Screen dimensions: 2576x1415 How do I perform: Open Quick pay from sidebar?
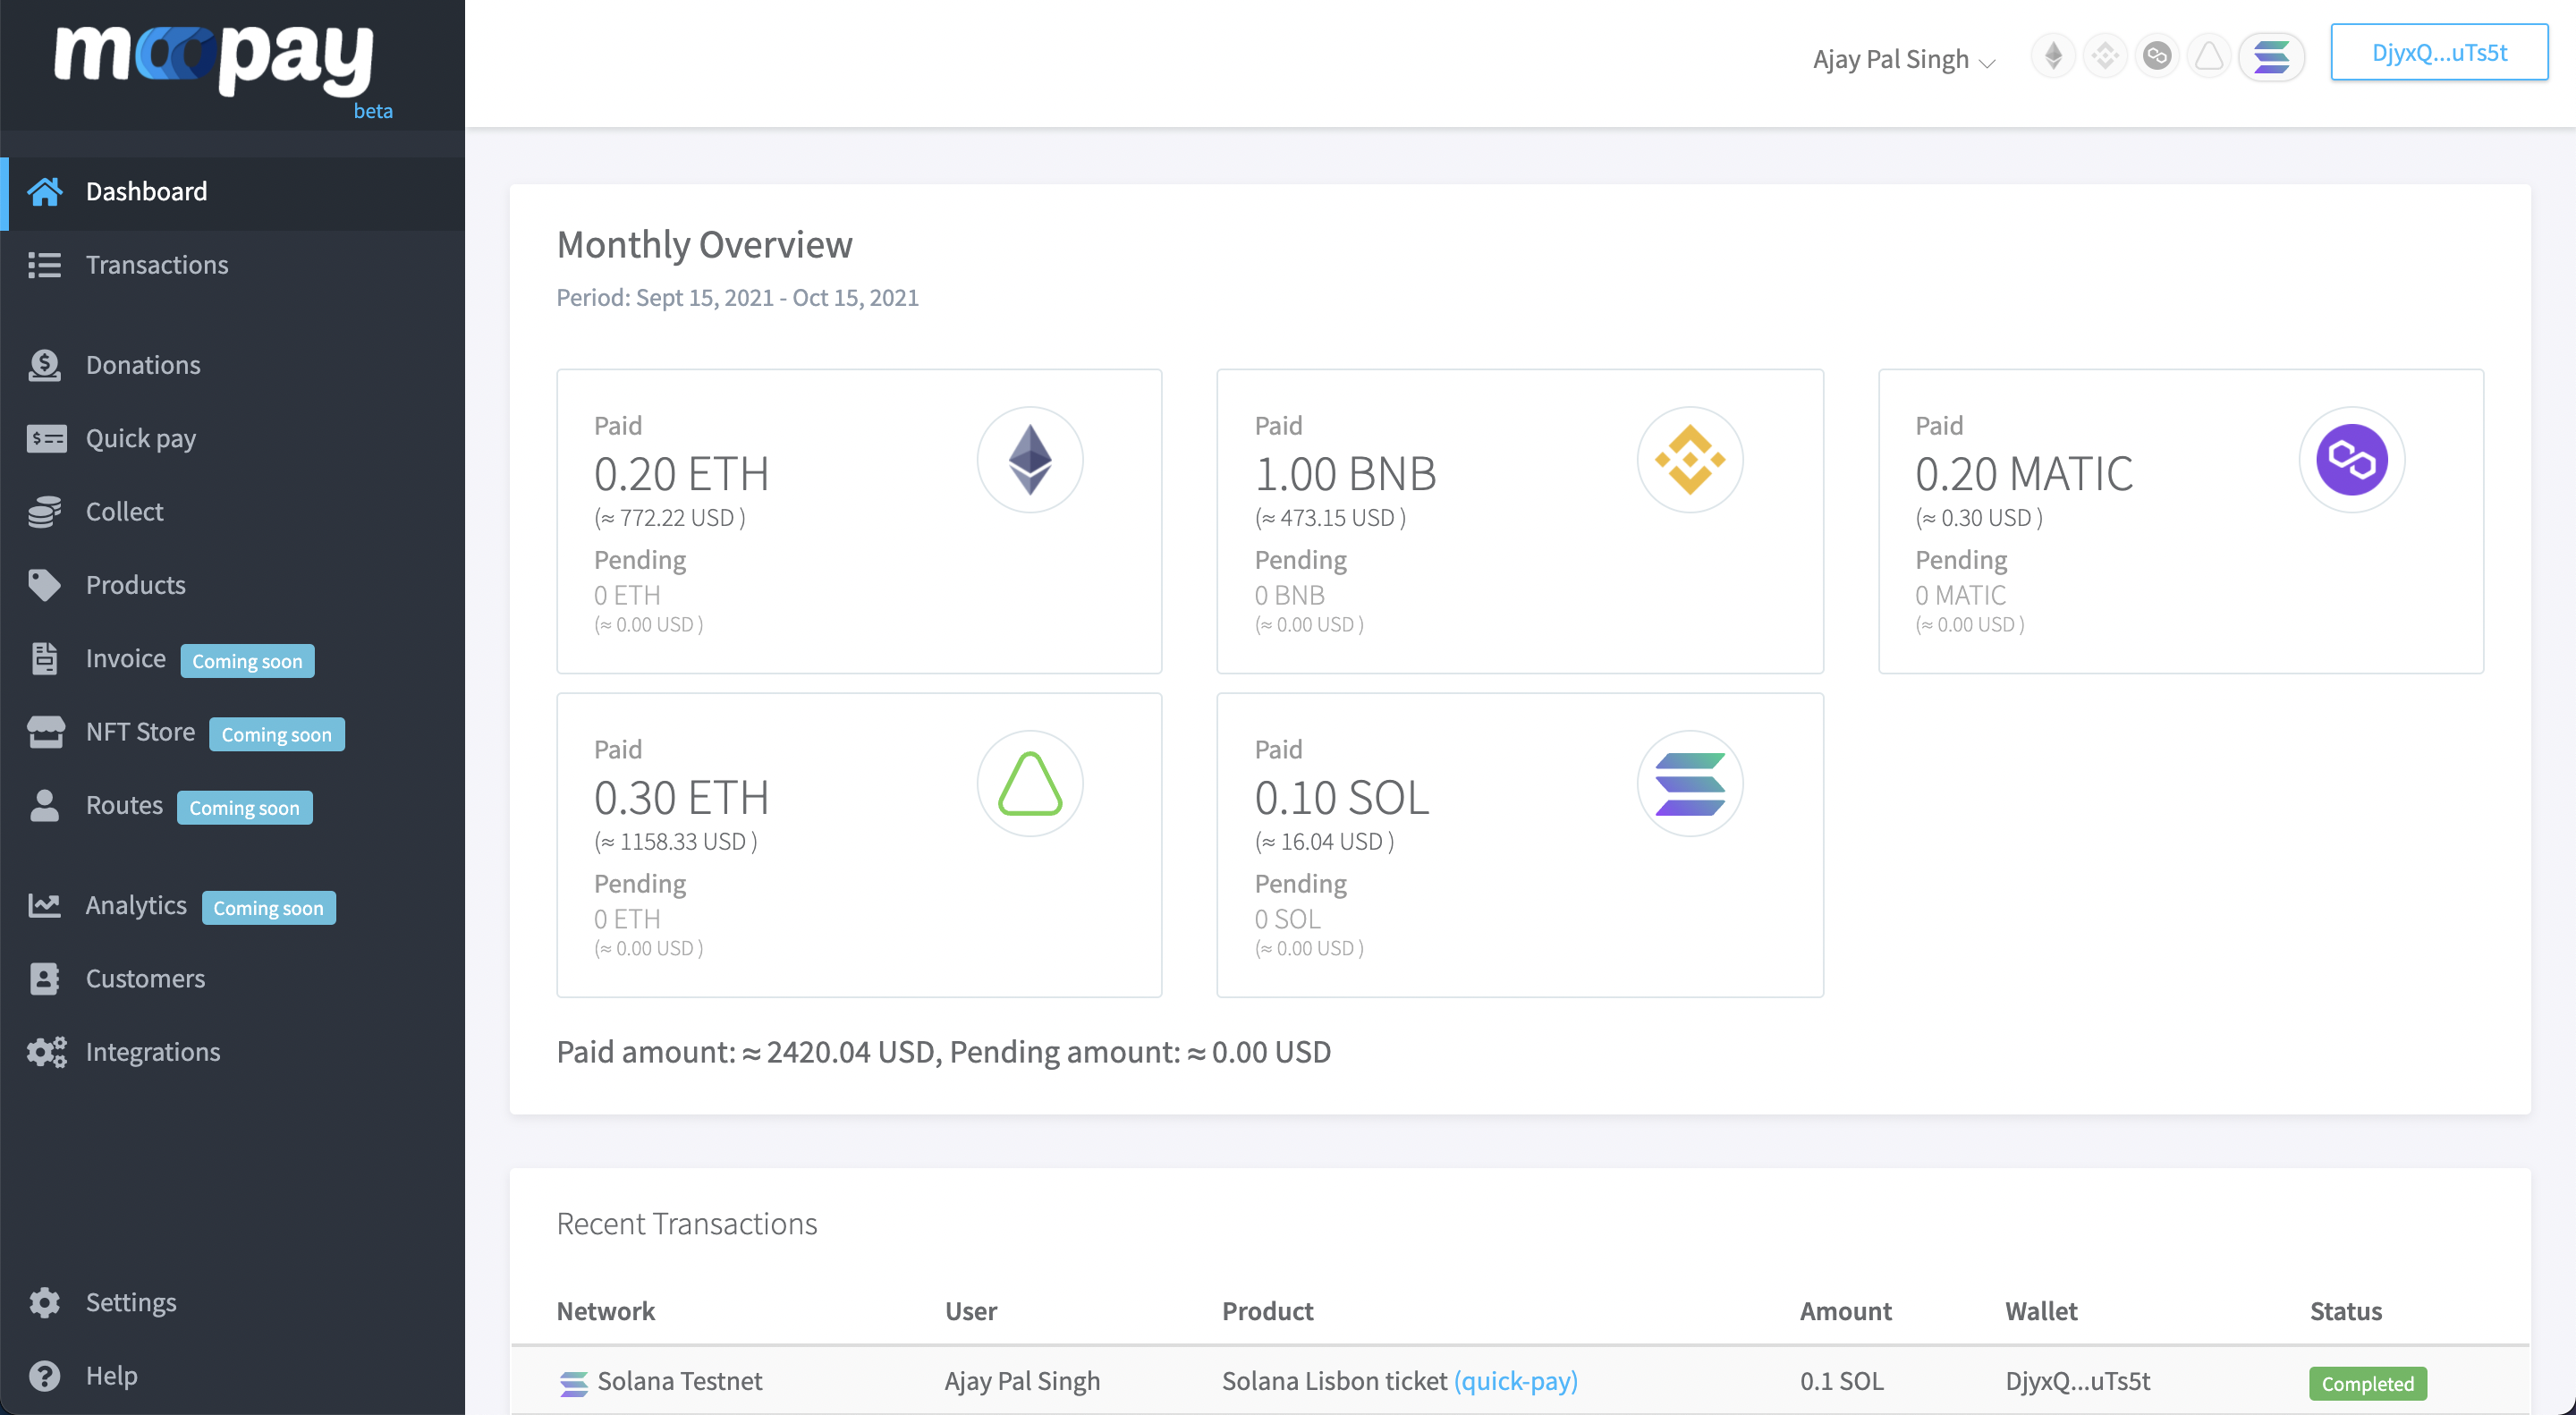tap(140, 438)
